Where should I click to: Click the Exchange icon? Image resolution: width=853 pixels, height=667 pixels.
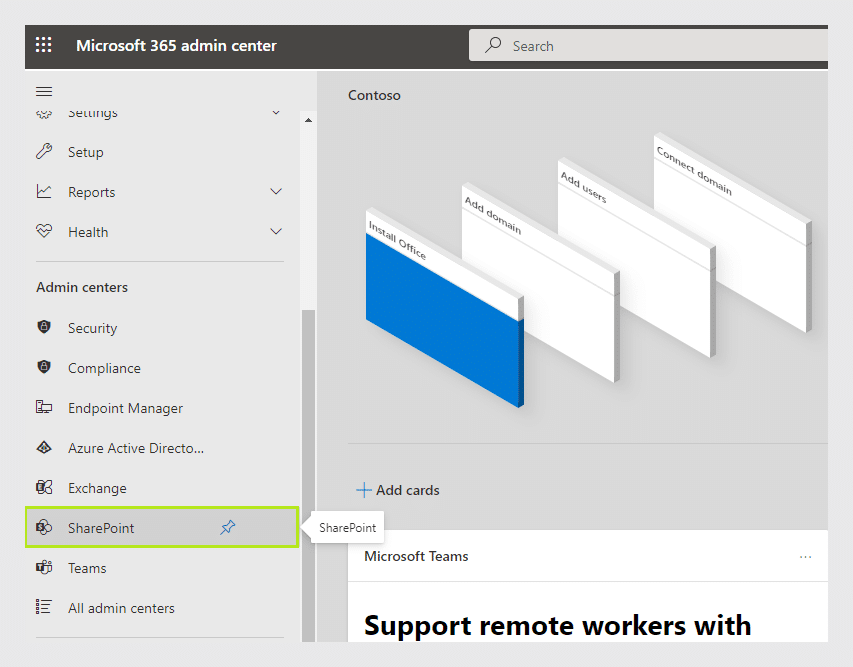[x=44, y=487]
